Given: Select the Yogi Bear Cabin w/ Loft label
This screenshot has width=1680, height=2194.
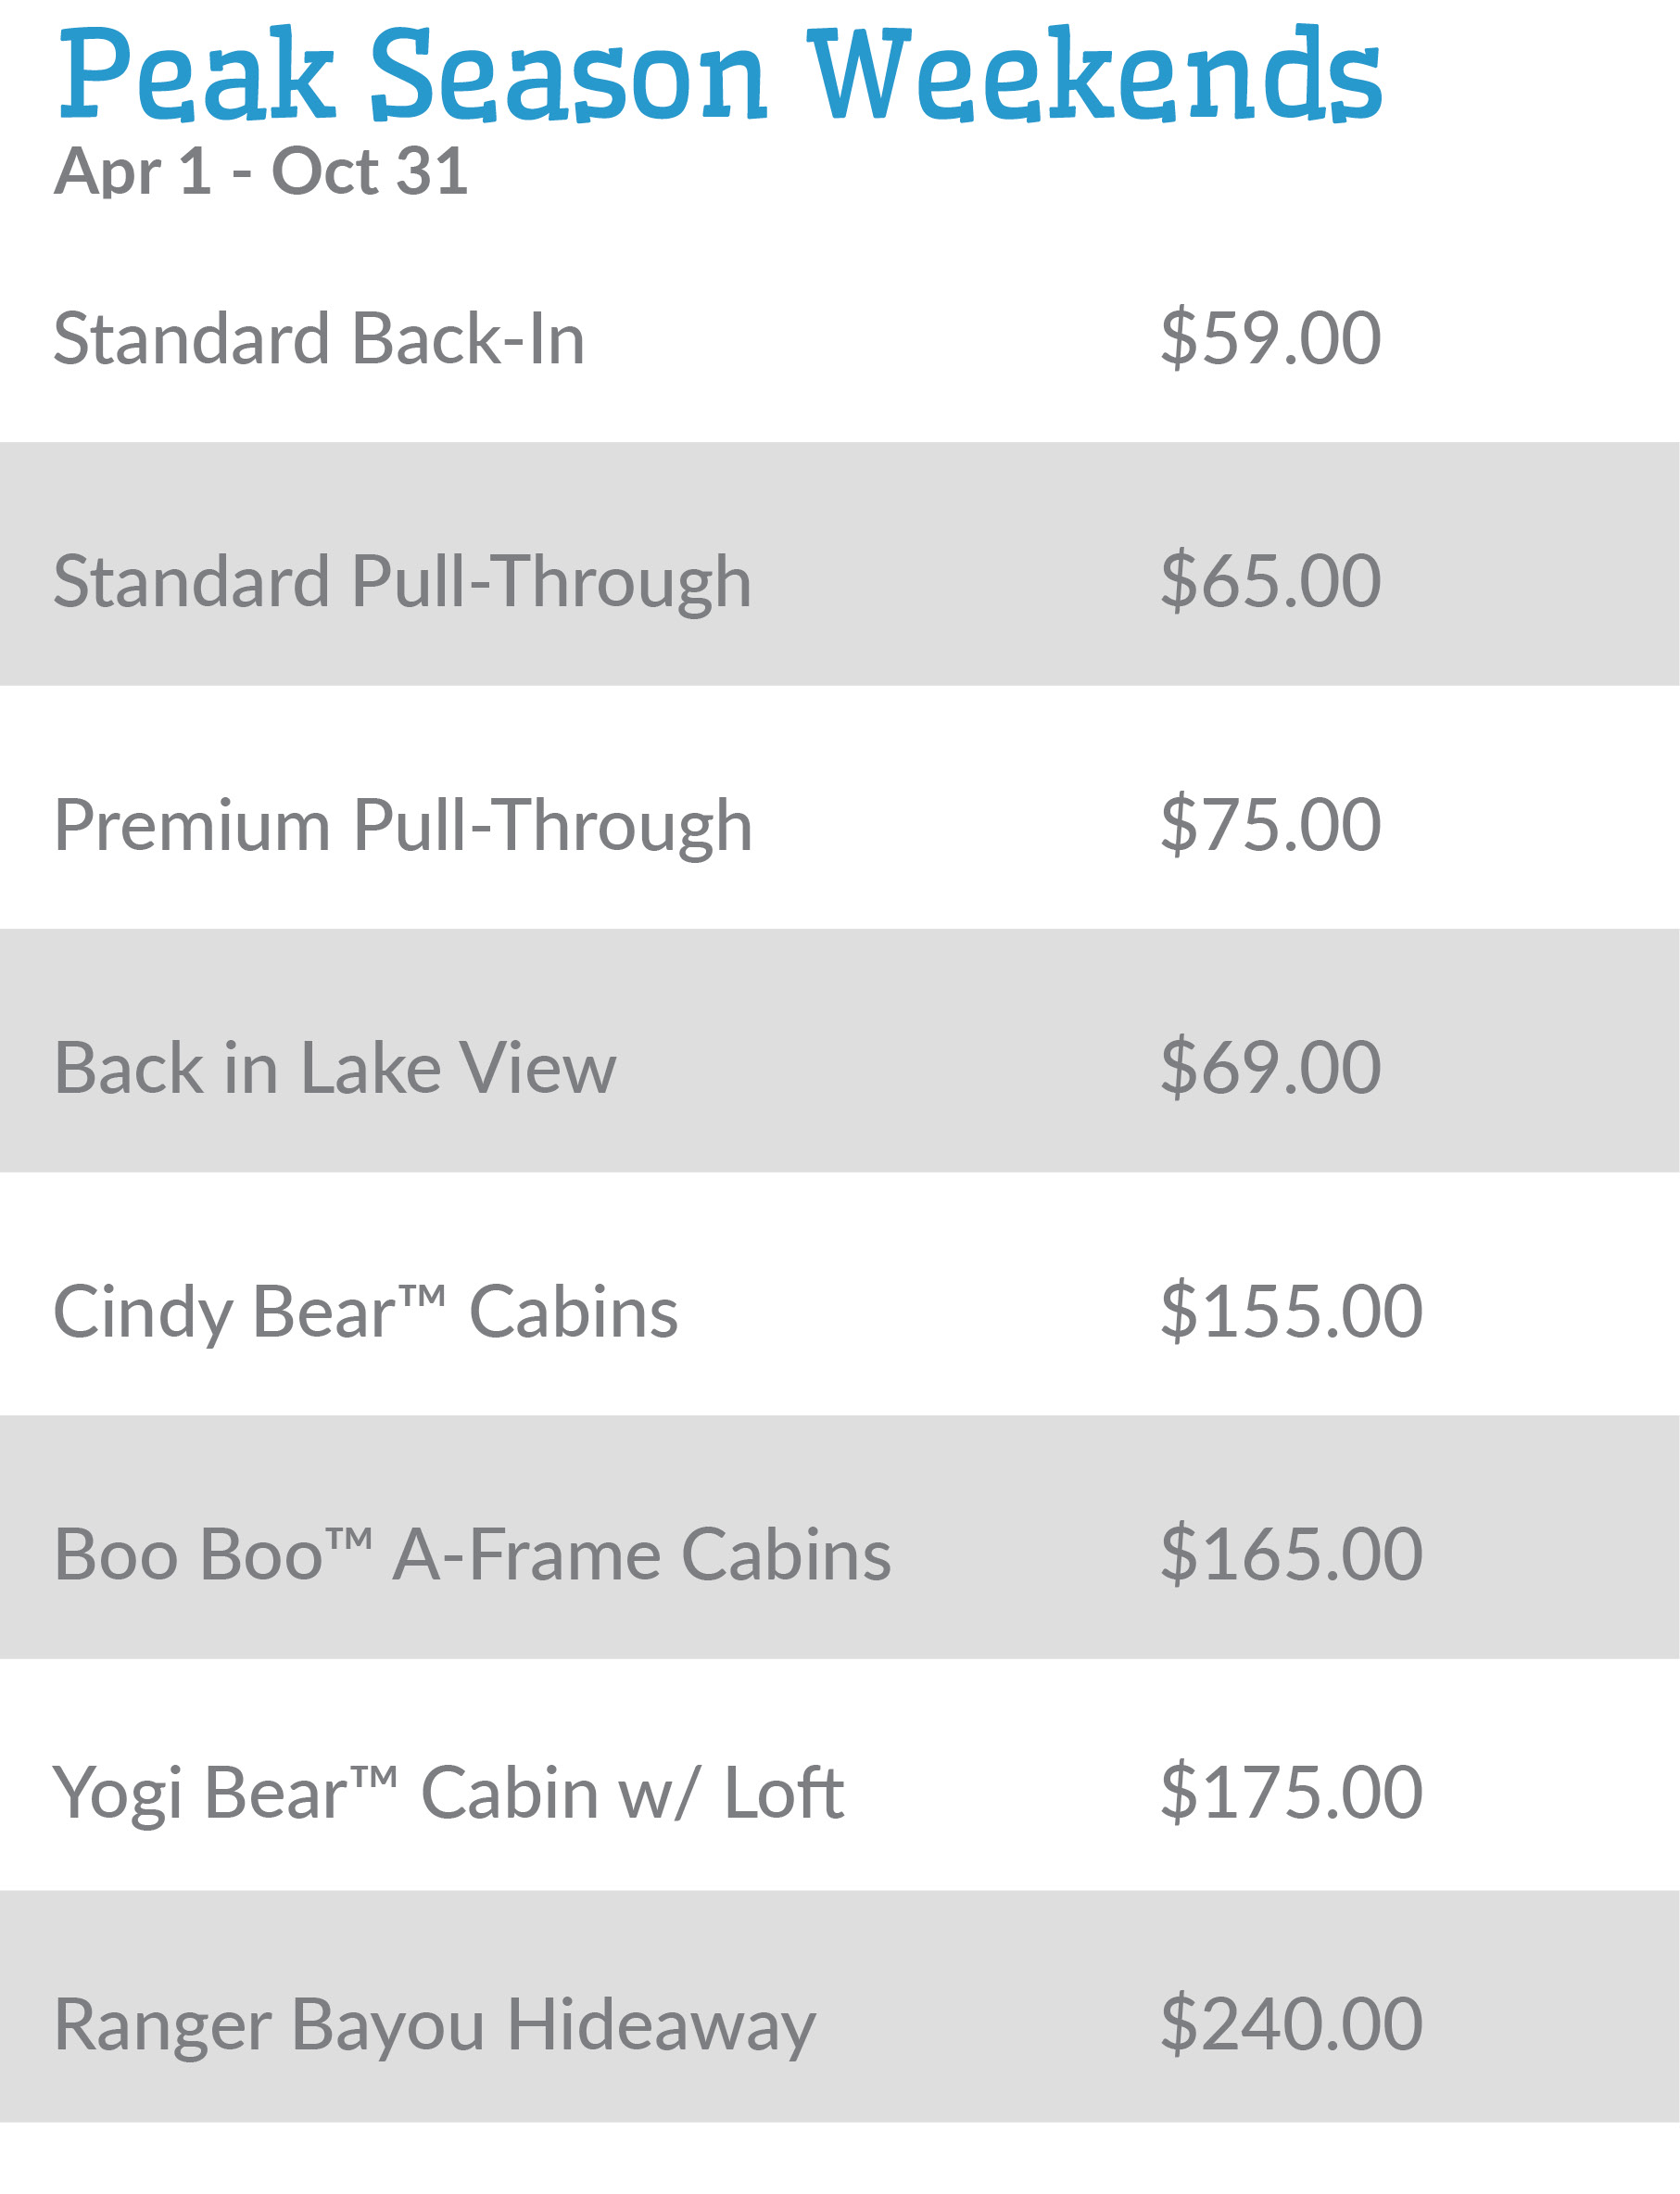Looking at the screenshot, I should point(448,1793).
